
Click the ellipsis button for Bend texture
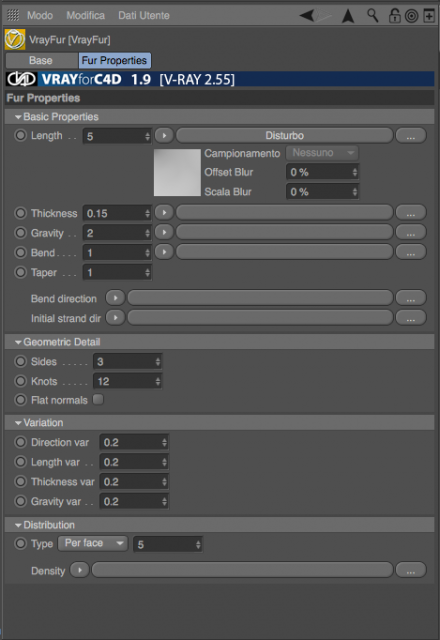411,251
